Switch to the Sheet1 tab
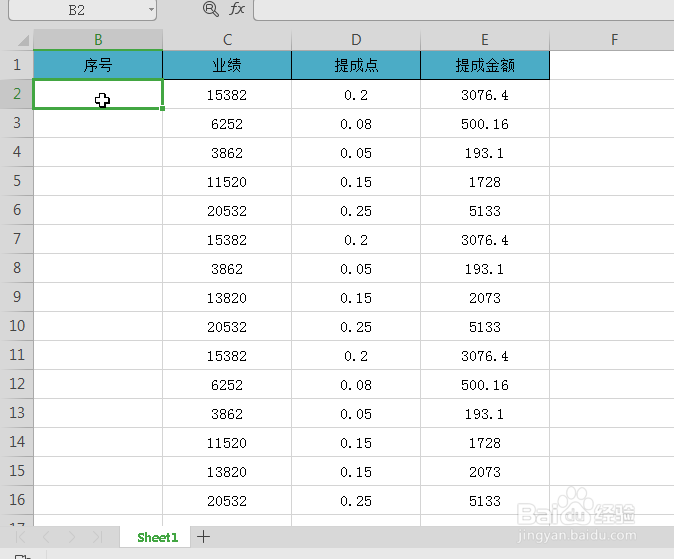 (157, 537)
